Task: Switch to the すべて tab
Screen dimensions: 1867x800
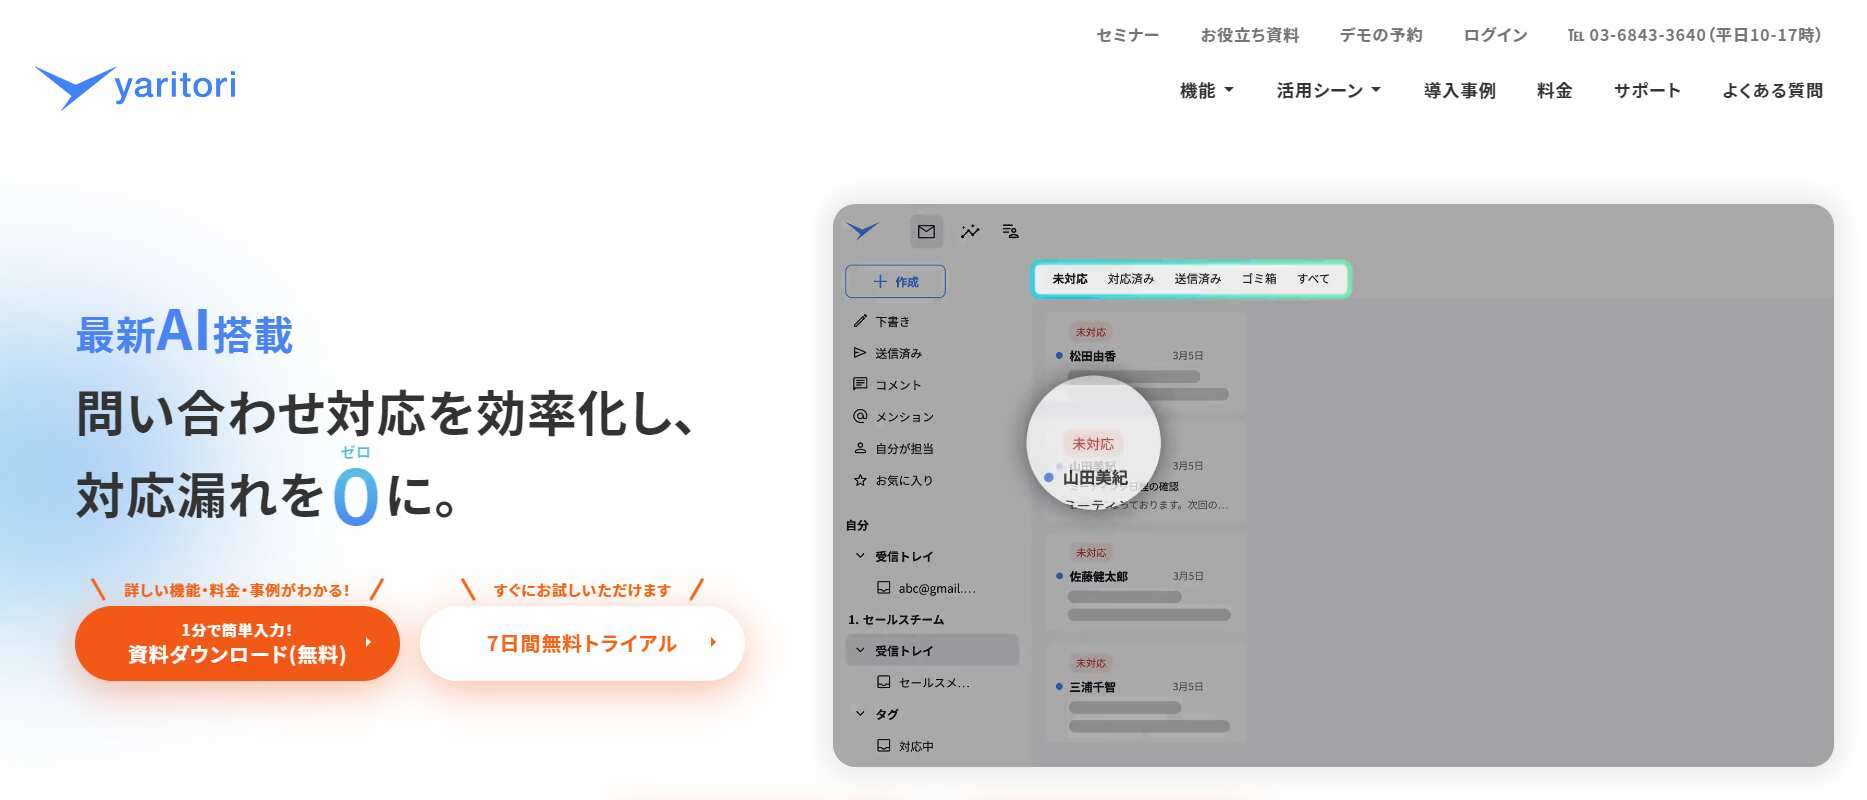Action: pos(1313,279)
